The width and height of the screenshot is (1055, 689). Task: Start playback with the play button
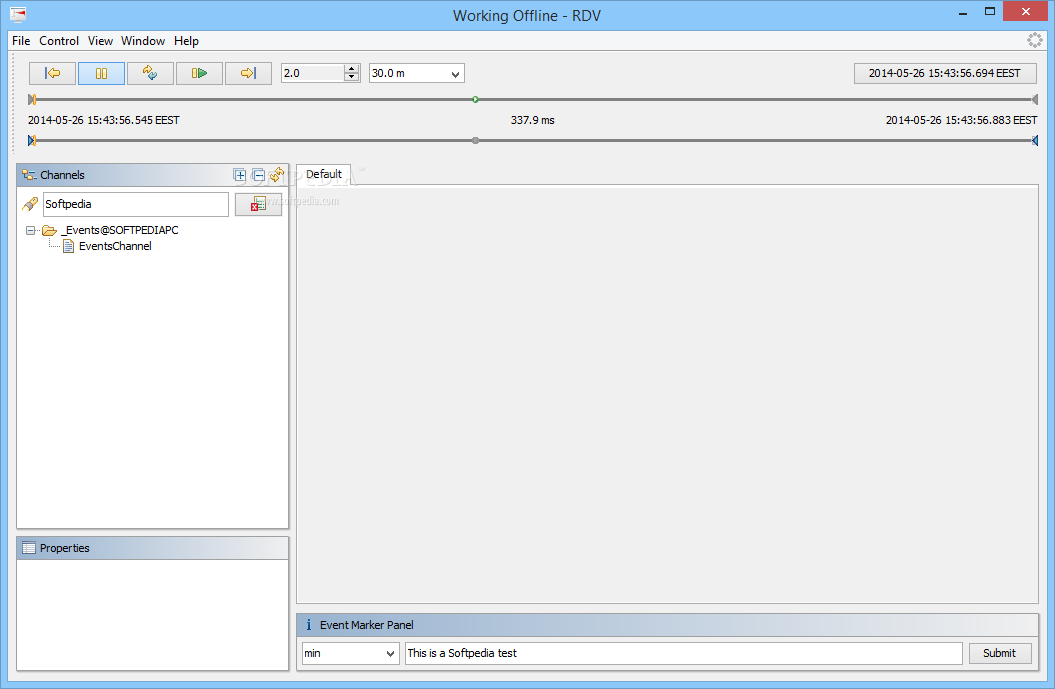[199, 73]
